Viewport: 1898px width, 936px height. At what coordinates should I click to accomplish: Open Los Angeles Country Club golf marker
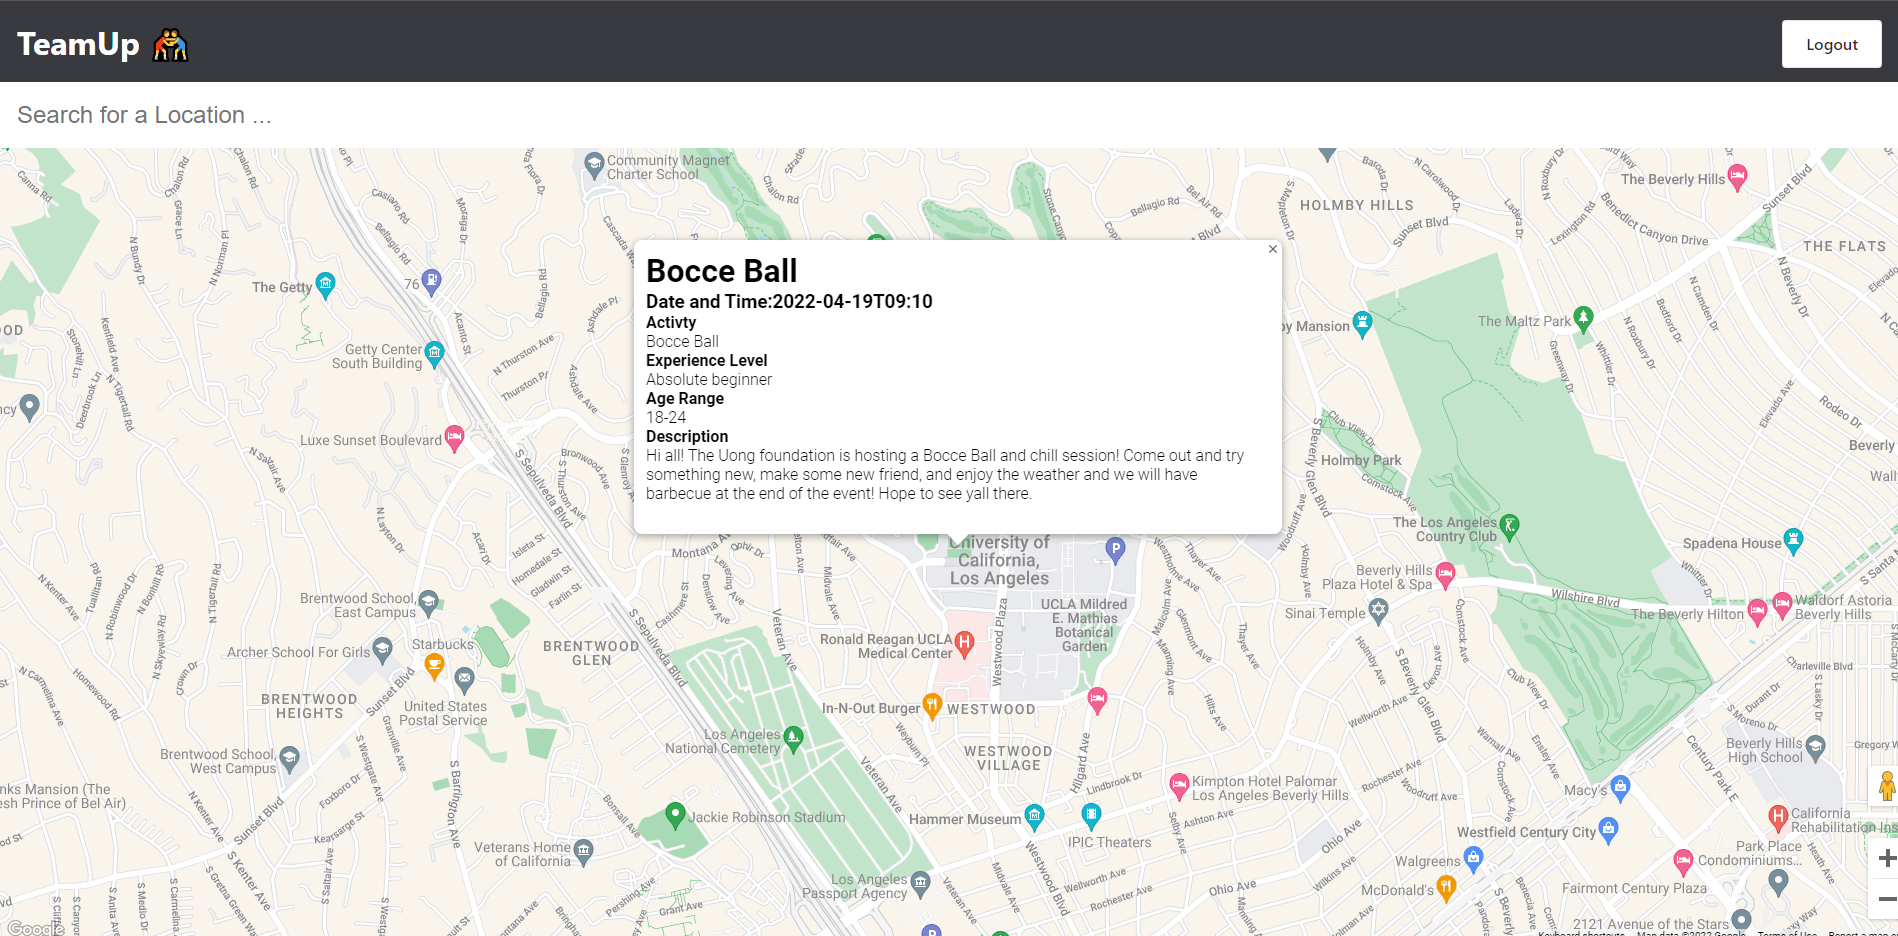point(1510,527)
